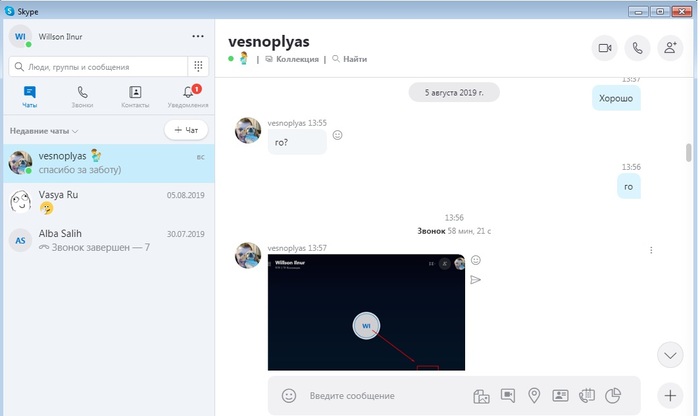The image size is (700, 416).
Task: Click the 5 августа 2019 г. date label
Action: click(454, 92)
